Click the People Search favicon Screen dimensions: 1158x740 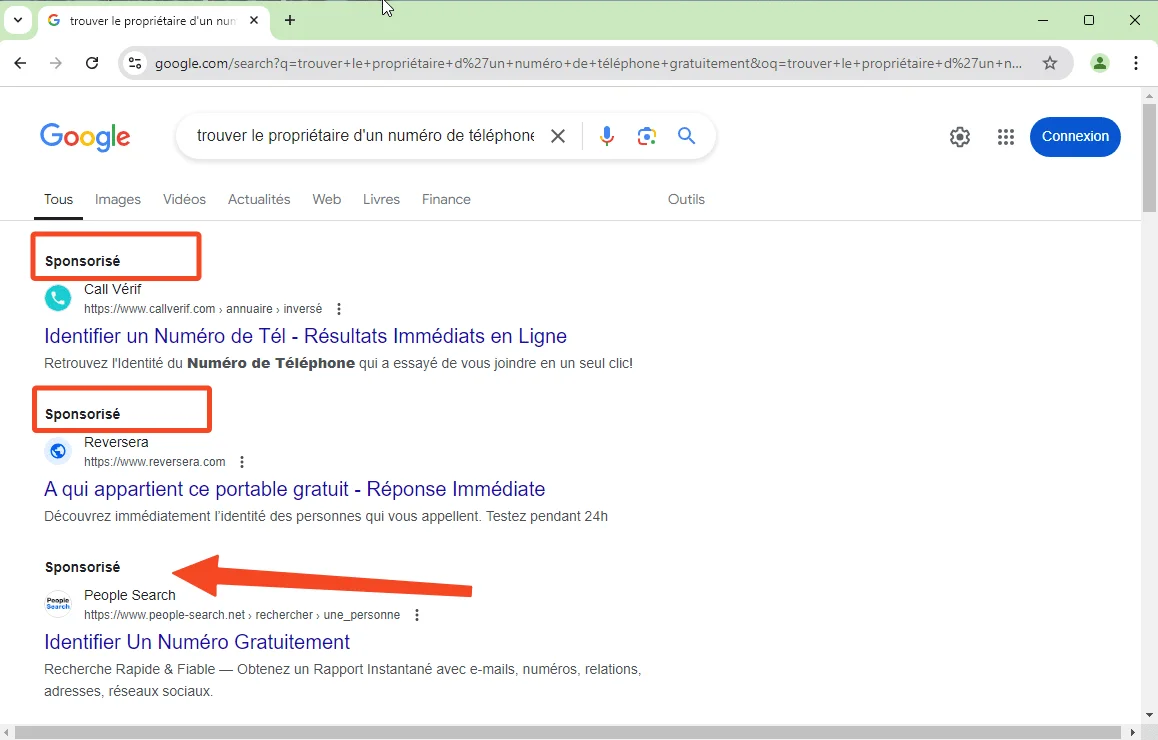[x=58, y=604]
